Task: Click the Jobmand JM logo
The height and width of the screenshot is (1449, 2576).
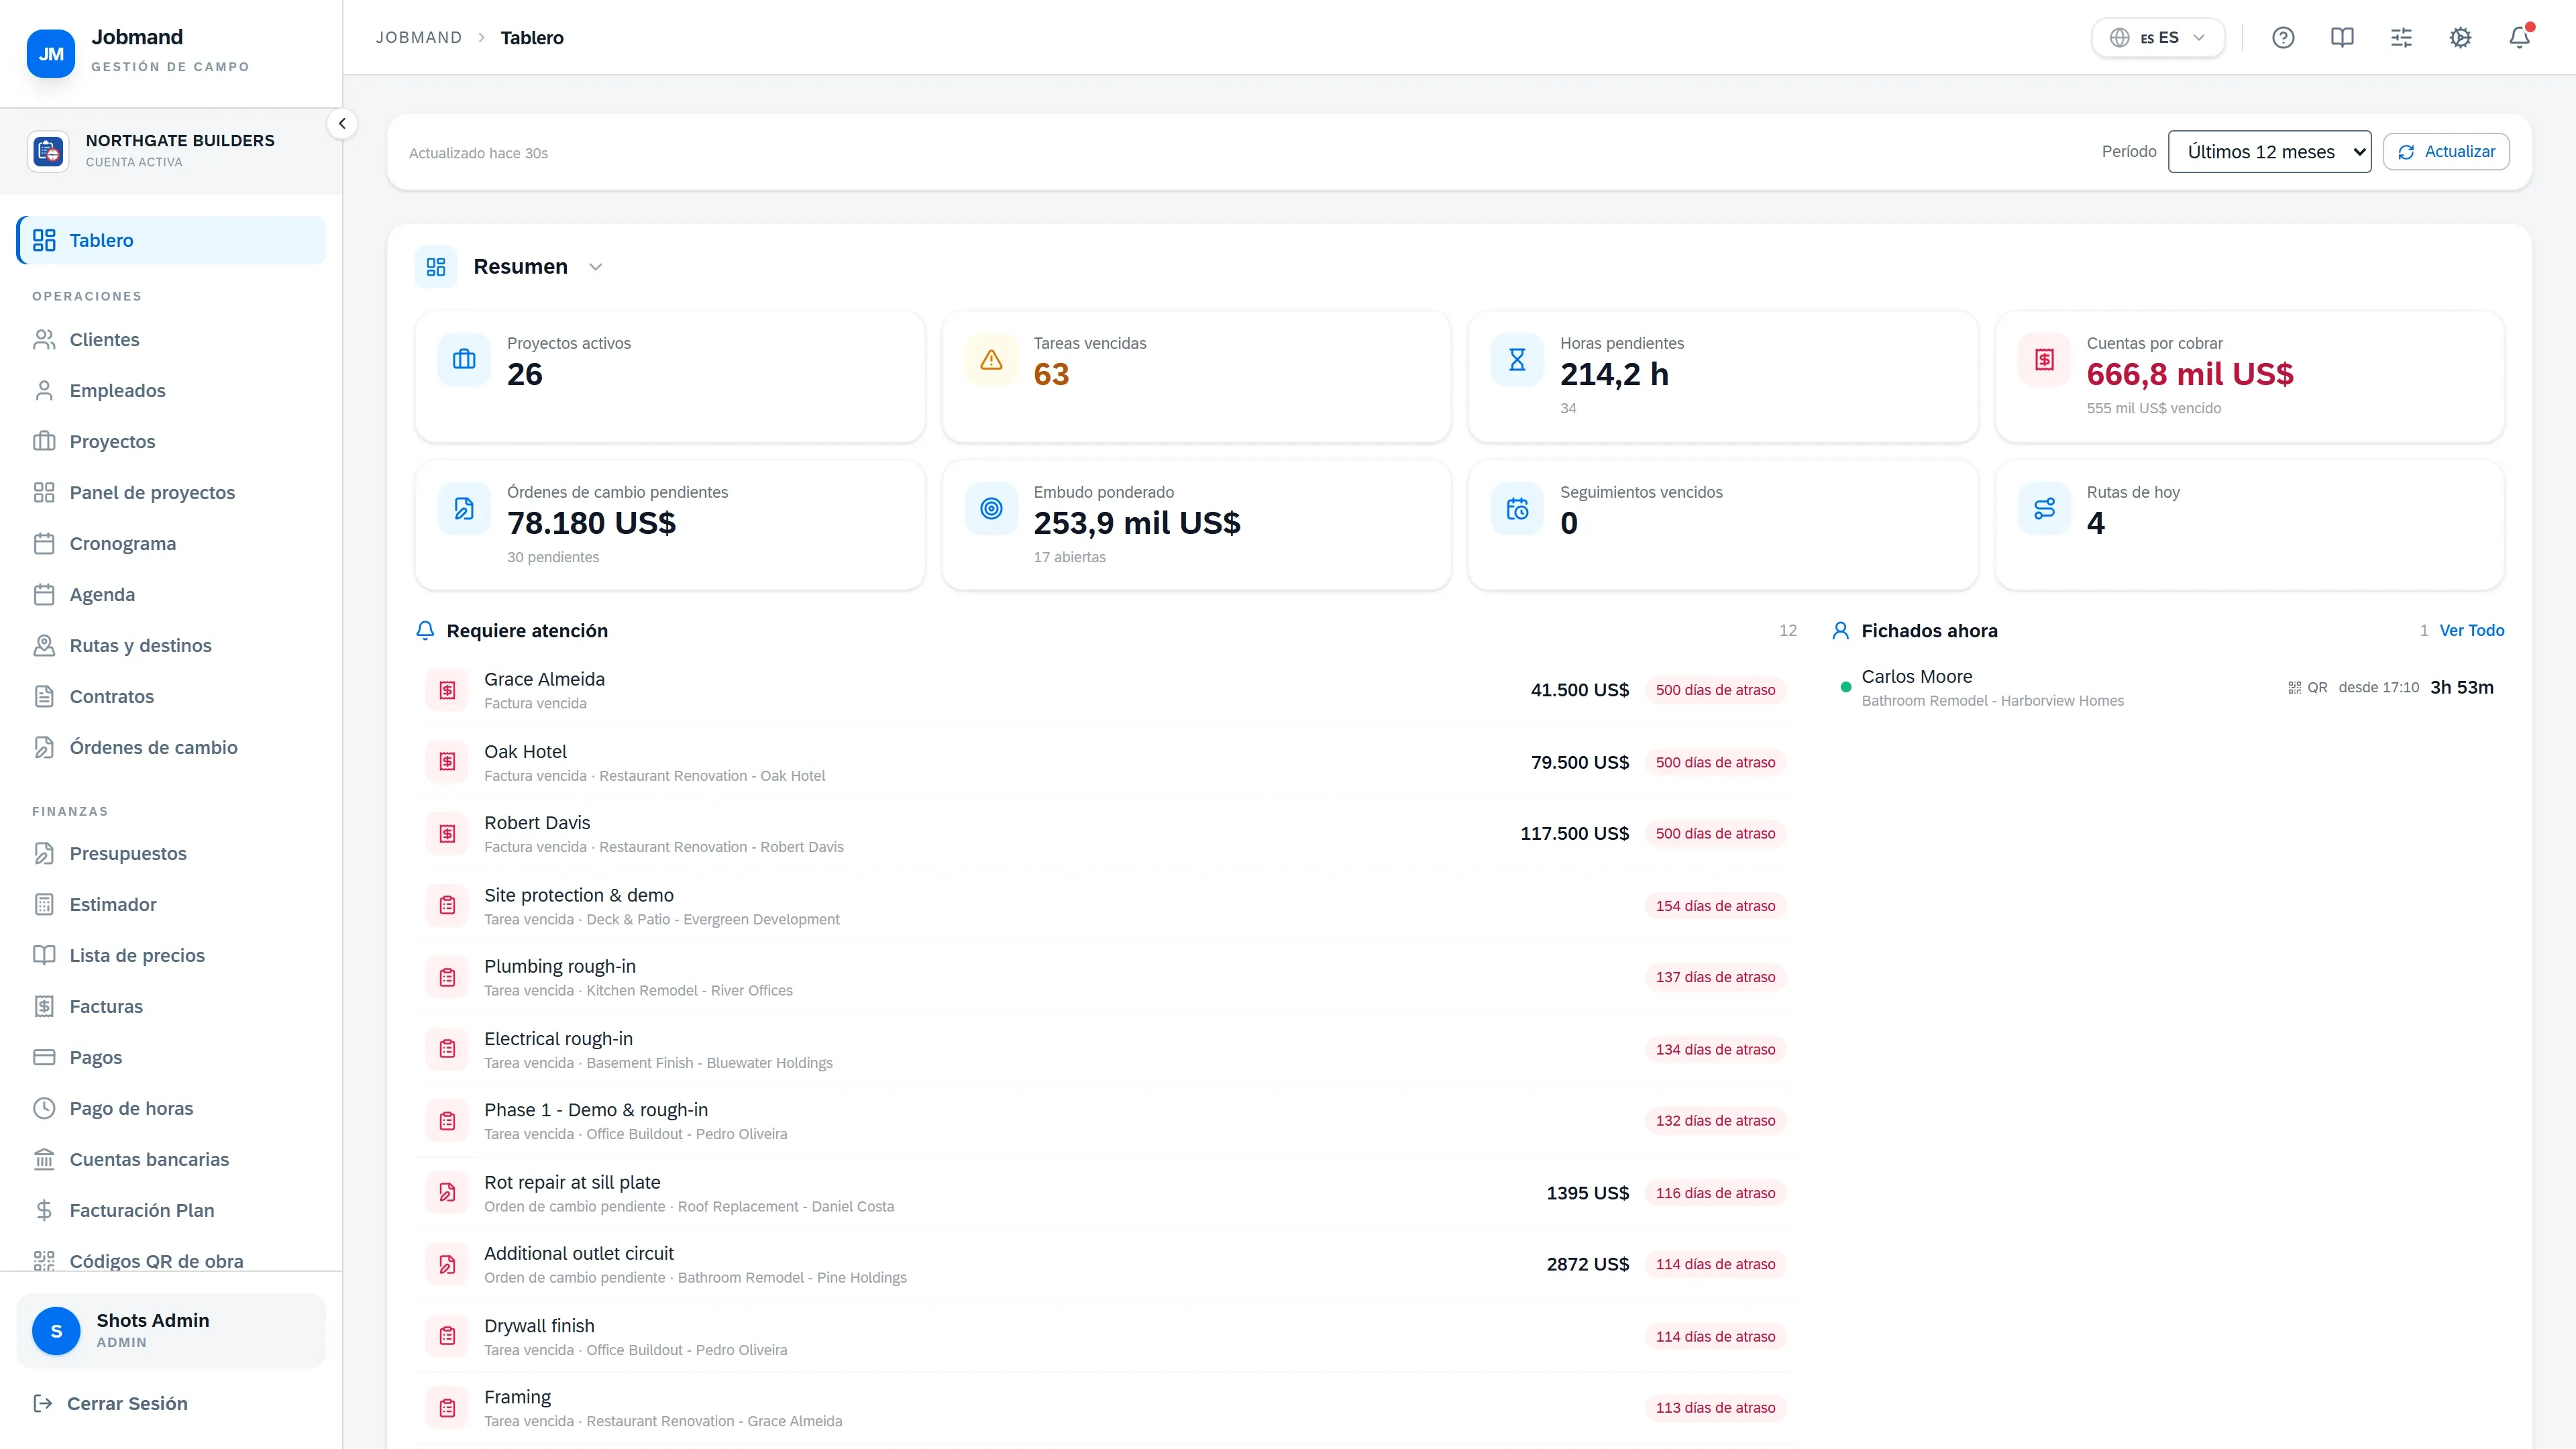Action: click(51, 53)
